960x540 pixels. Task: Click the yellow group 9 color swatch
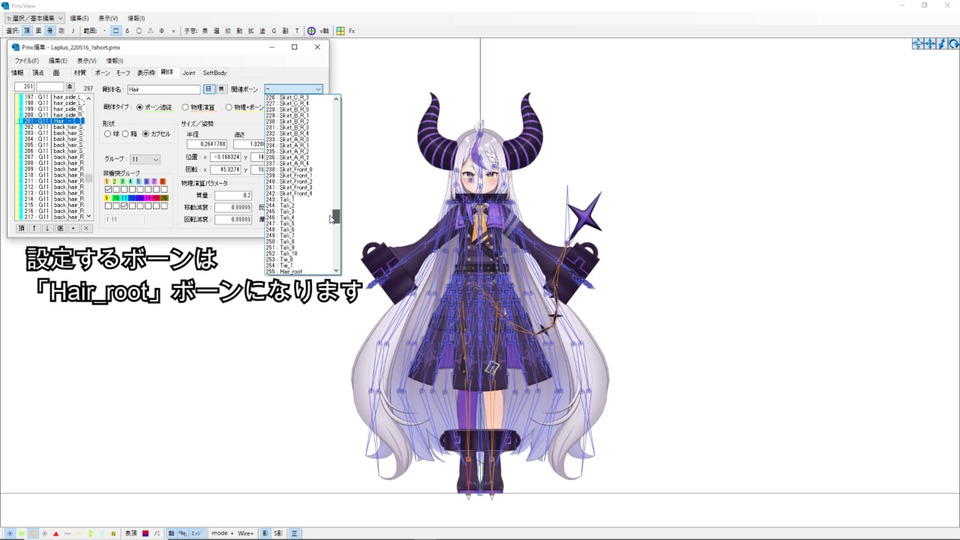pos(107,198)
